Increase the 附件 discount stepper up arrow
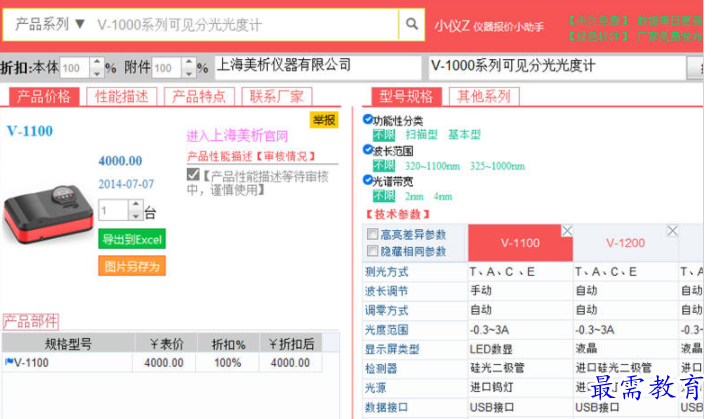This screenshot has width=712, height=419. [x=189, y=62]
